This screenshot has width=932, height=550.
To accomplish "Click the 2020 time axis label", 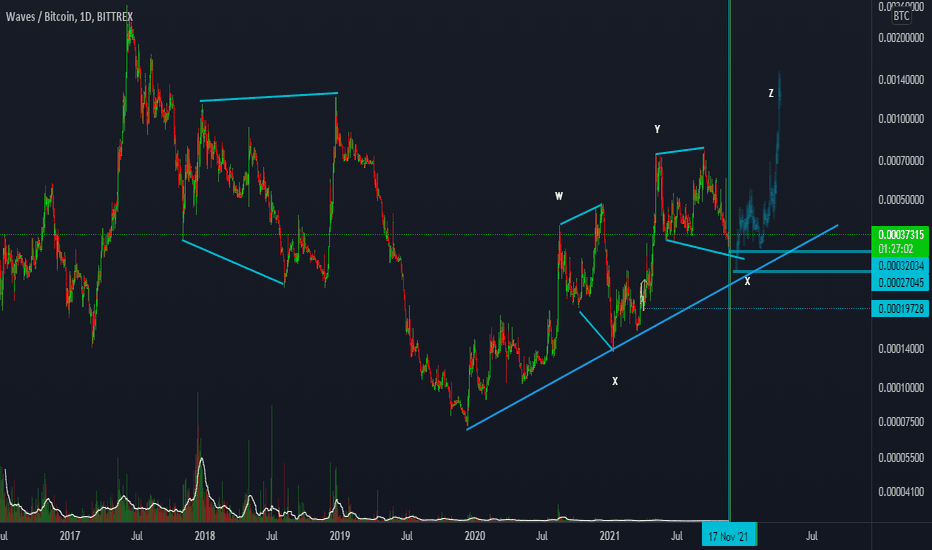I will (474, 536).
